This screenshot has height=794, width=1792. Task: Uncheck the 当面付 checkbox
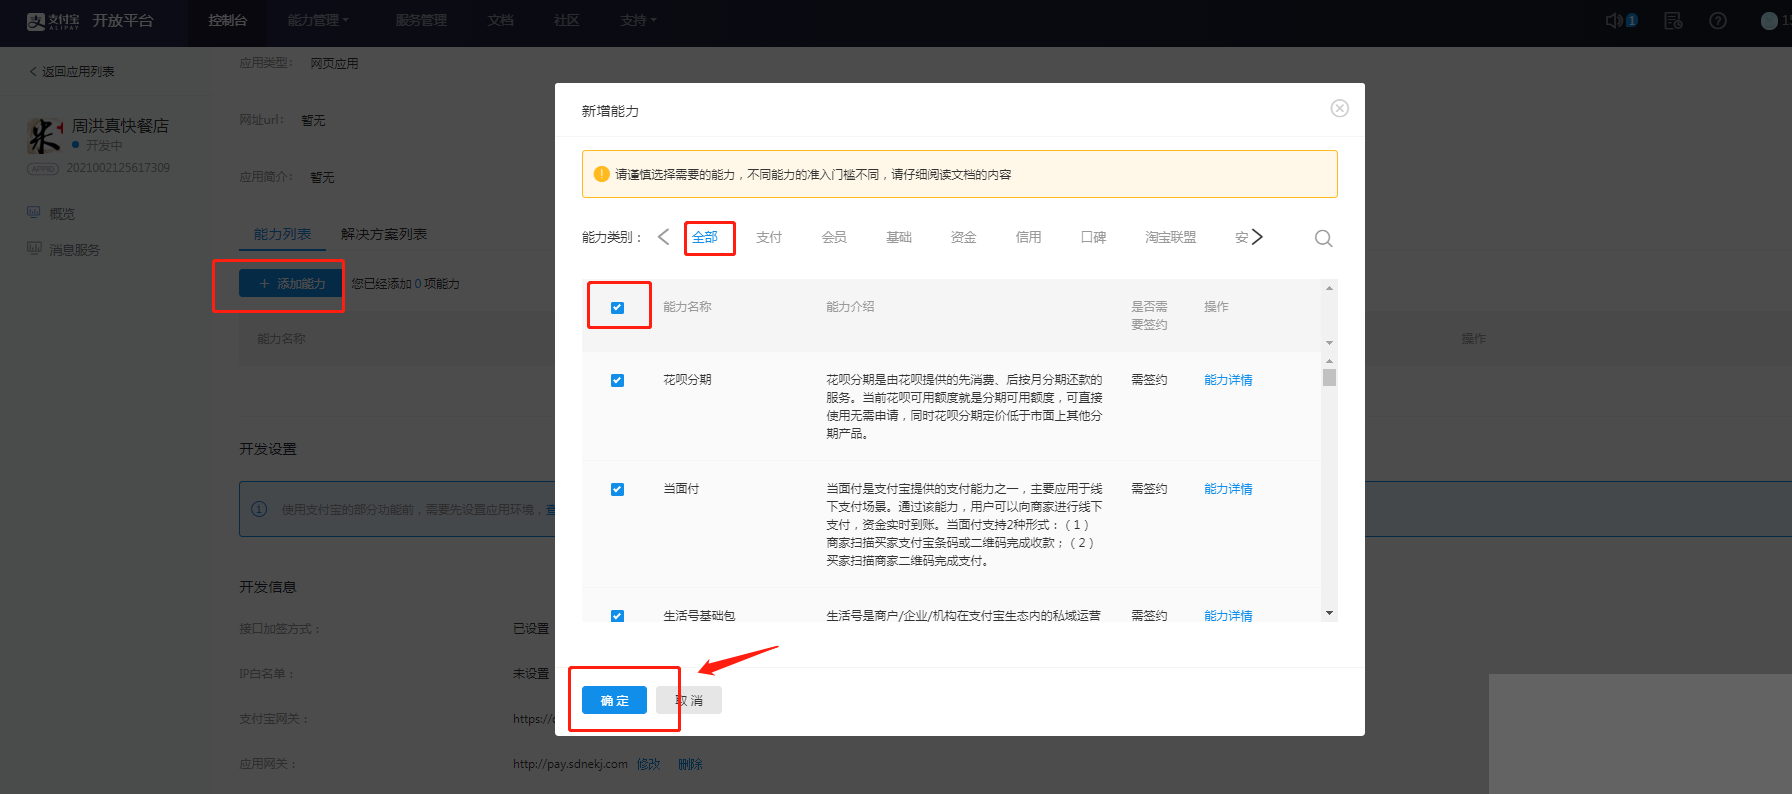(617, 489)
